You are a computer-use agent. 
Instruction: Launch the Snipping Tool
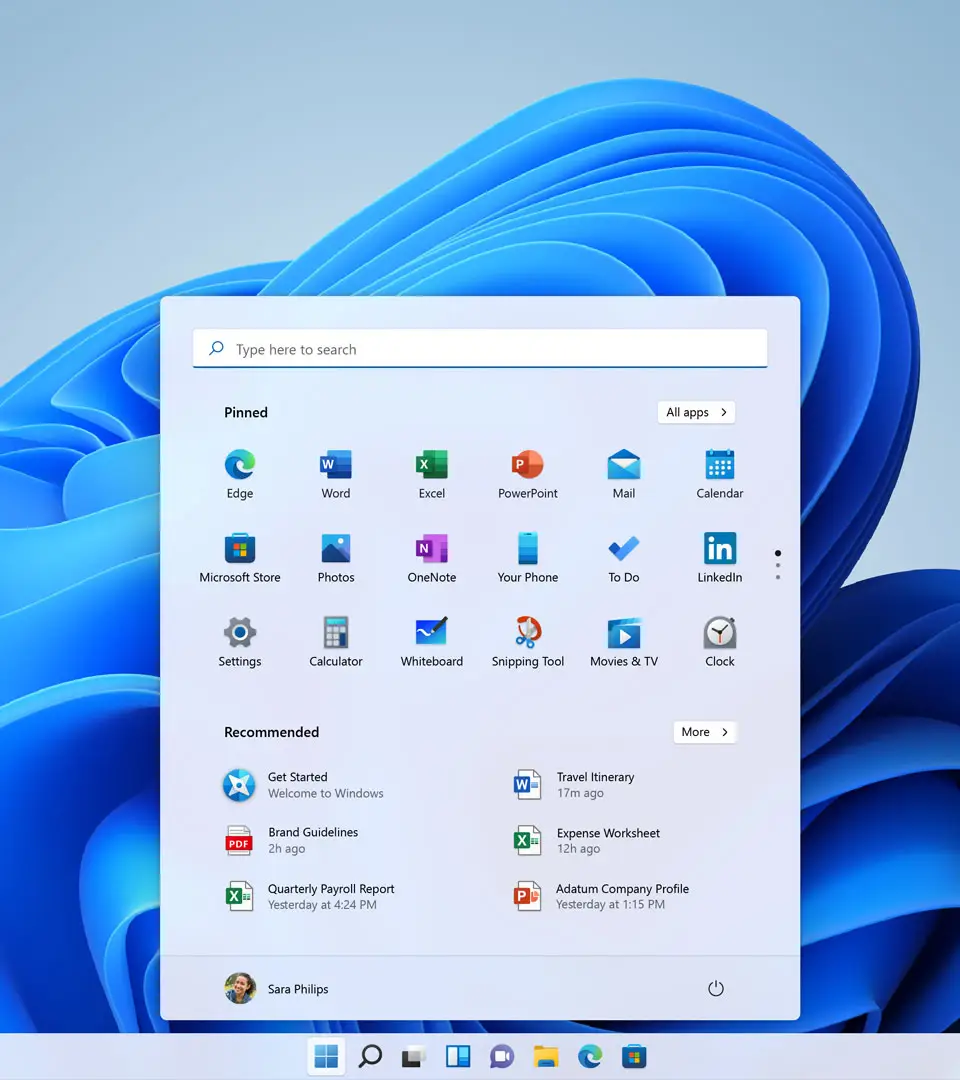(x=528, y=641)
